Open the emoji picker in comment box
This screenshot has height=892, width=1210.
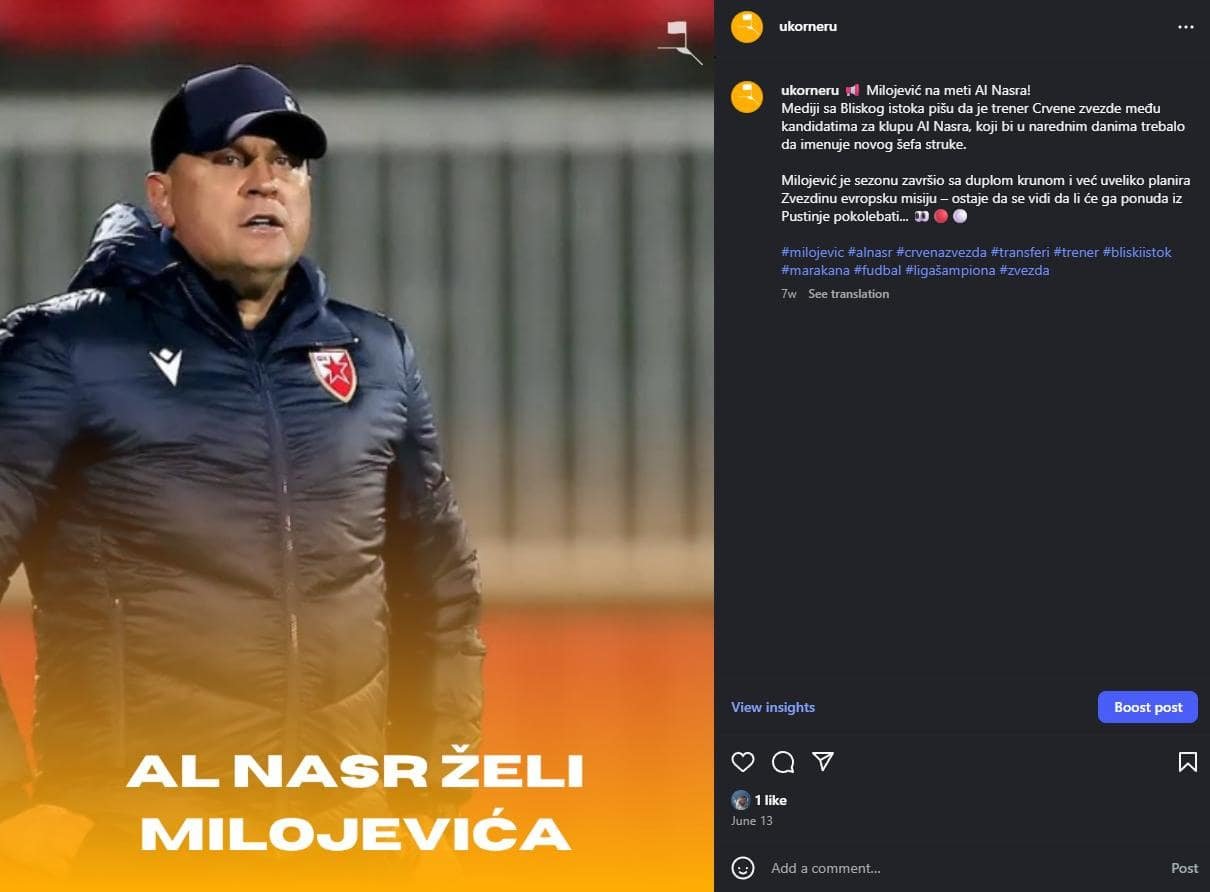coord(743,867)
